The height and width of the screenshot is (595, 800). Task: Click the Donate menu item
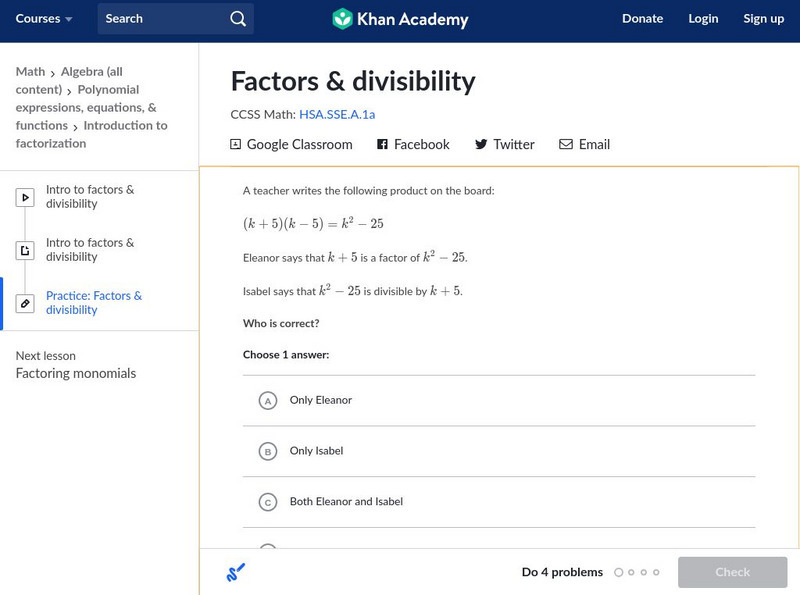click(x=642, y=19)
